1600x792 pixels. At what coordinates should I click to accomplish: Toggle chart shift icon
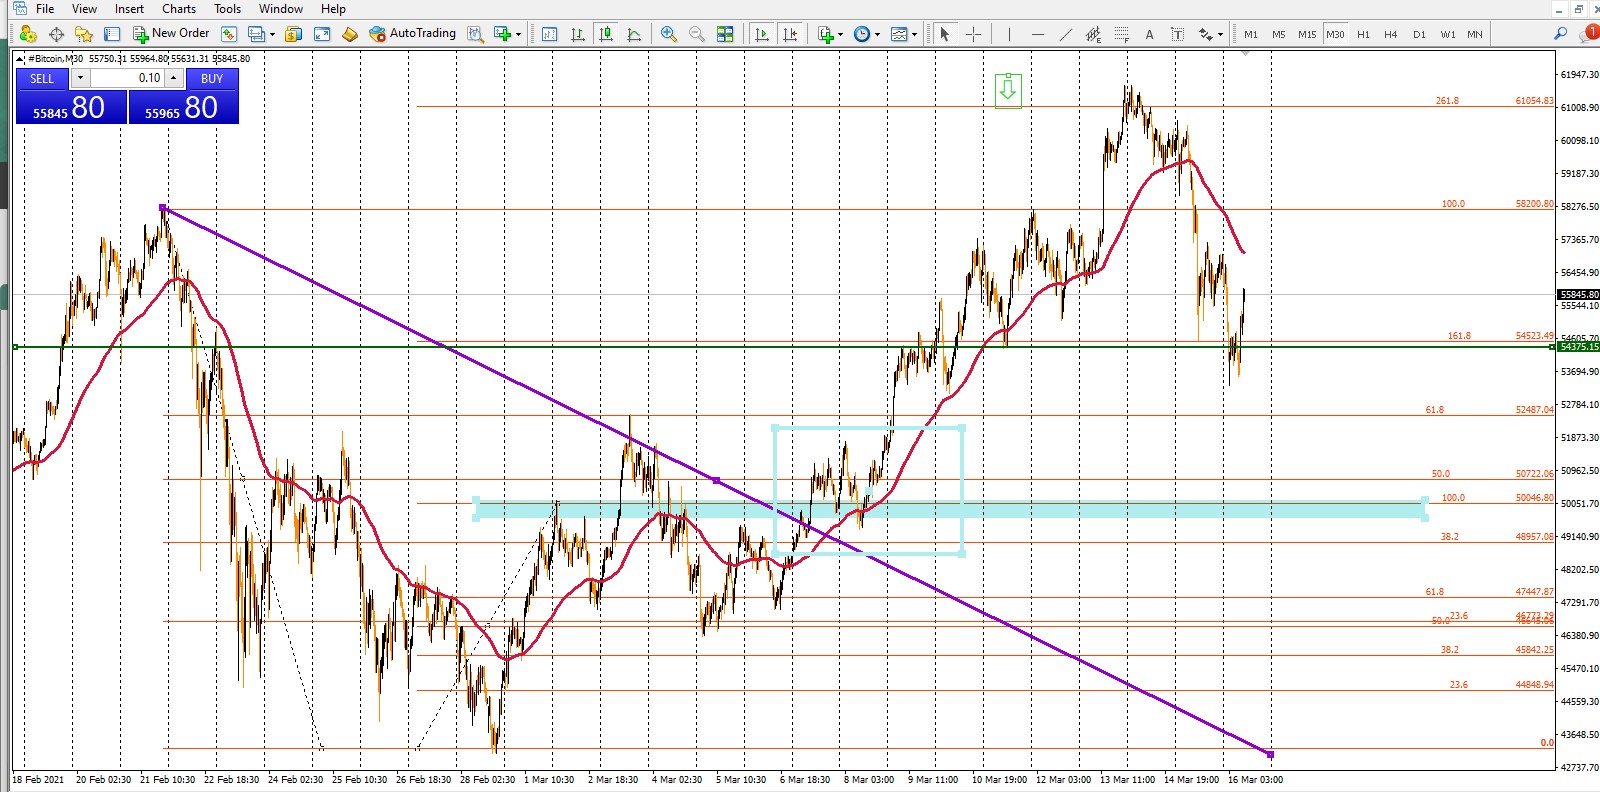(790, 34)
